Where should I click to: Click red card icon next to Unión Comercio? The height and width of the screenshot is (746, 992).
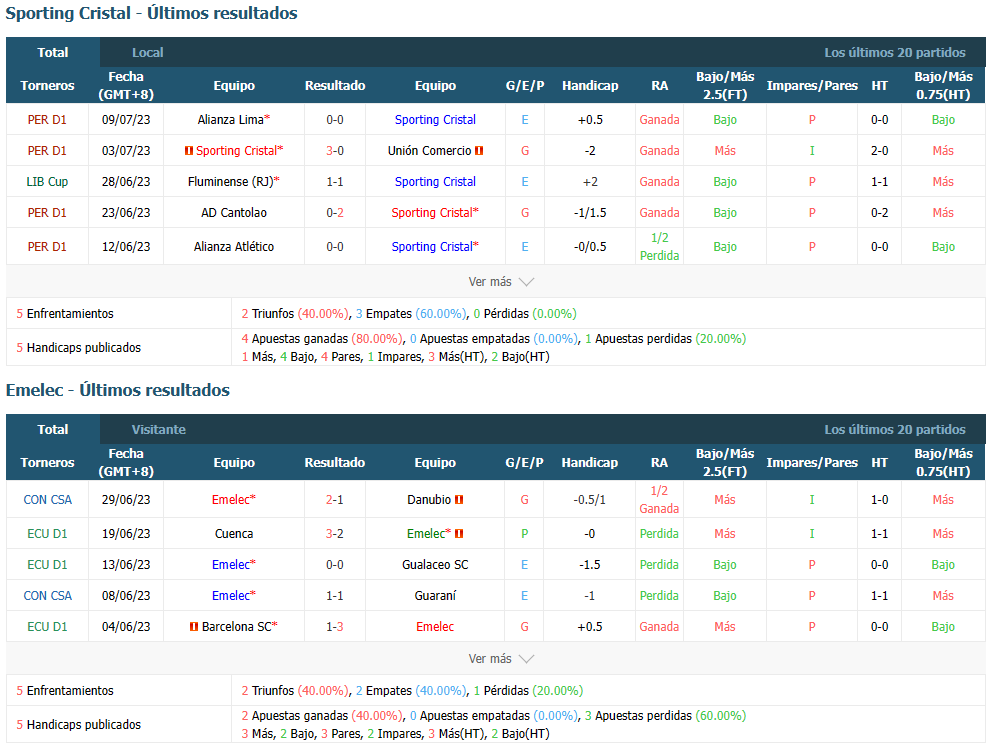tap(479, 151)
